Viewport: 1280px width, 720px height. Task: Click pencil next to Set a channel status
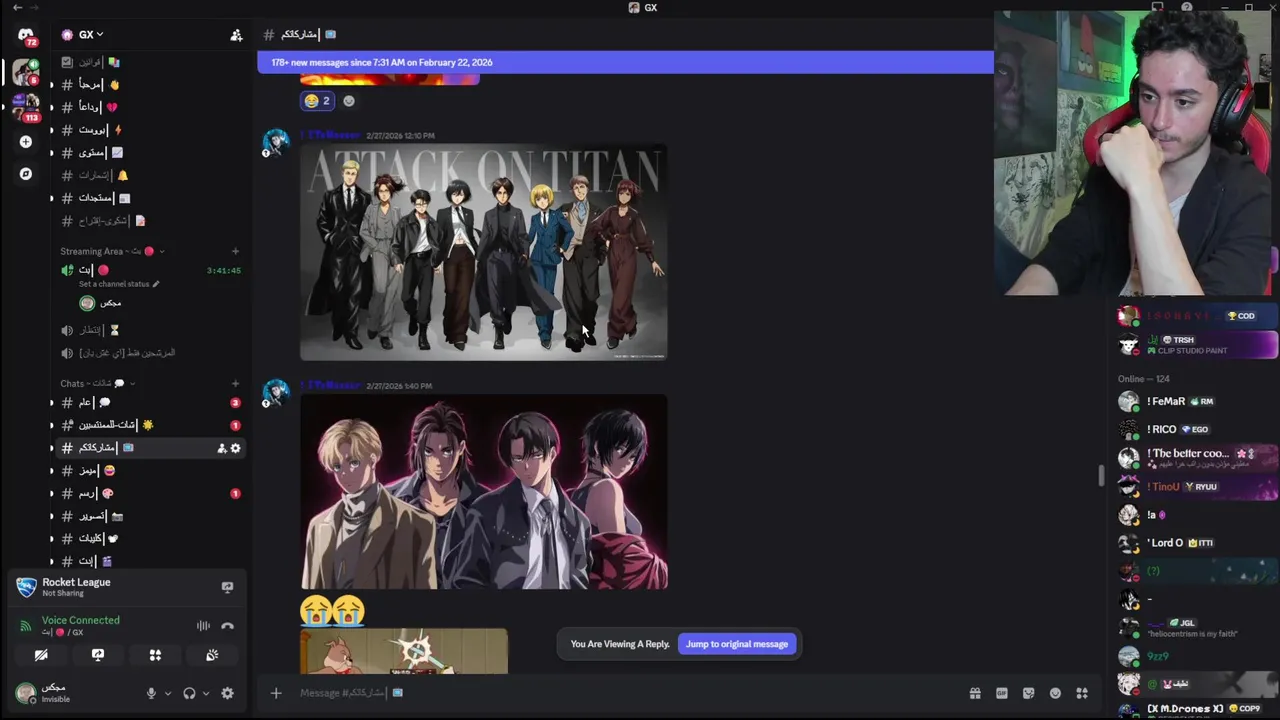pos(156,284)
